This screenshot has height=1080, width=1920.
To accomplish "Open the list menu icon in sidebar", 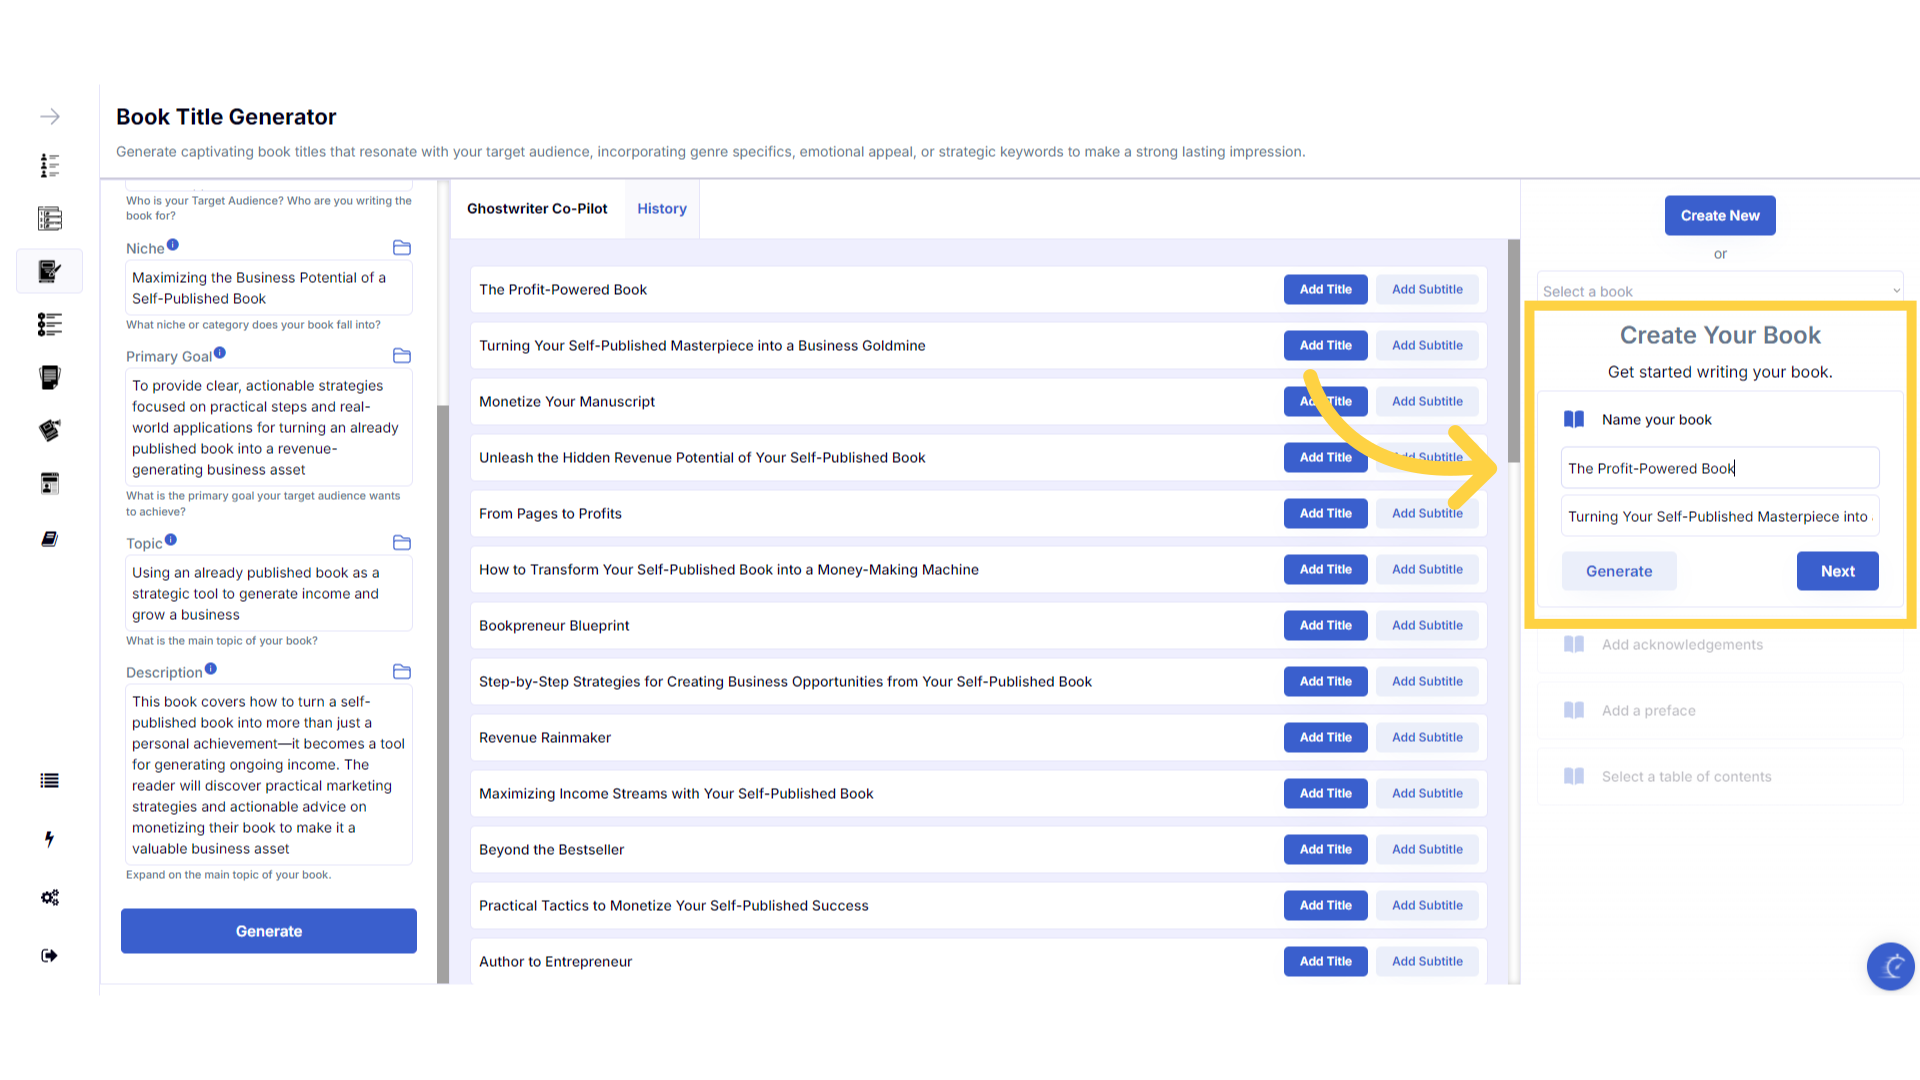I will [49, 781].
